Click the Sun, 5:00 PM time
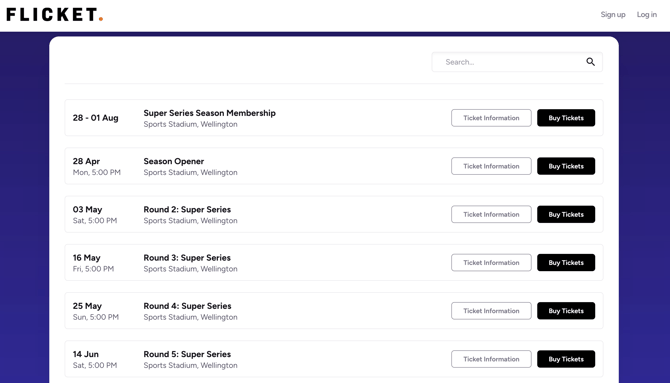The width and height of the screenshot is (670, 383). (96, 318)
